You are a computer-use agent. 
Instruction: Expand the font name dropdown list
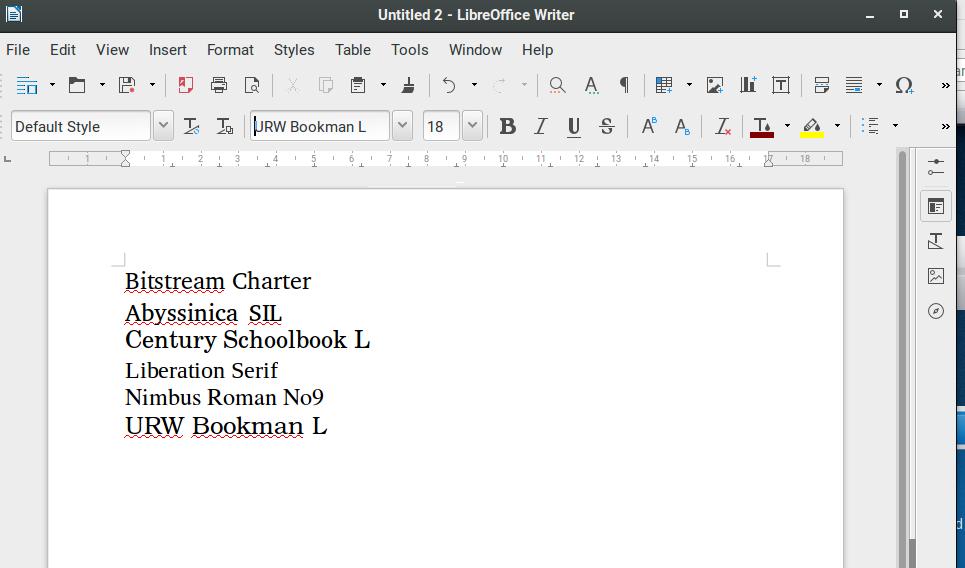(402, 126)
